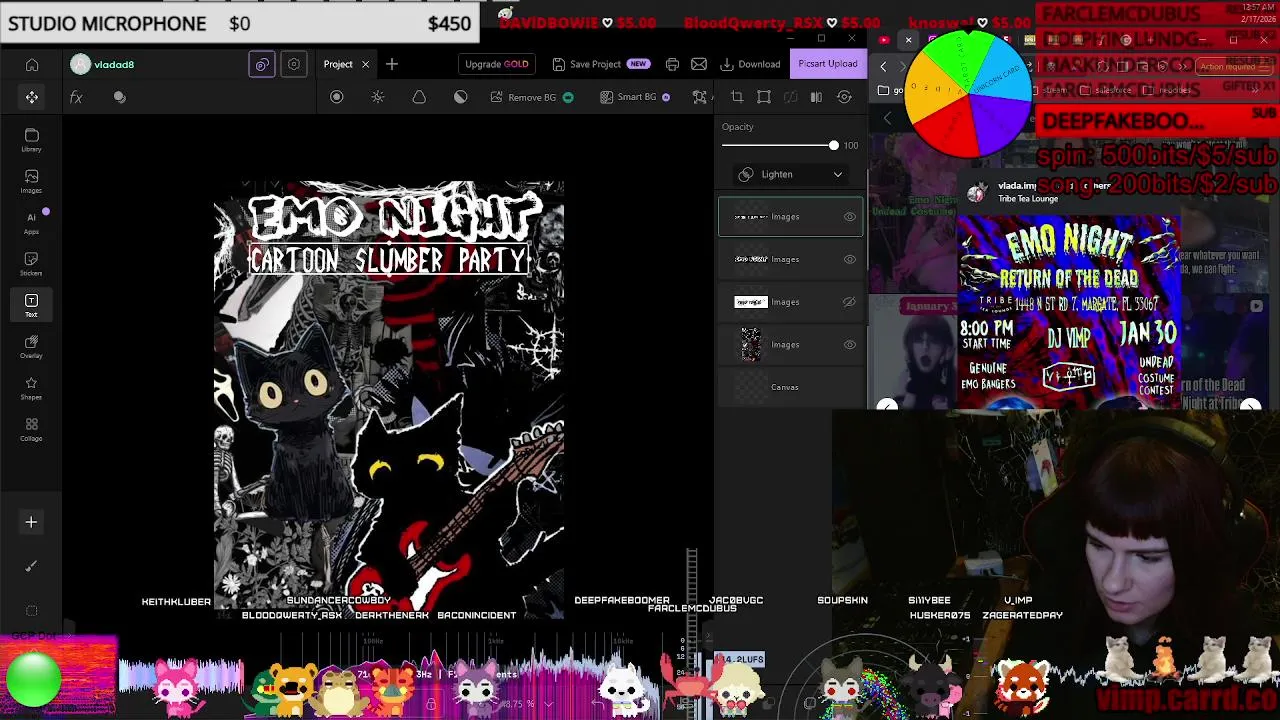Screen dimensions: 1280x720
Task: Open the fx effects tool
Action: click(76, 97)
